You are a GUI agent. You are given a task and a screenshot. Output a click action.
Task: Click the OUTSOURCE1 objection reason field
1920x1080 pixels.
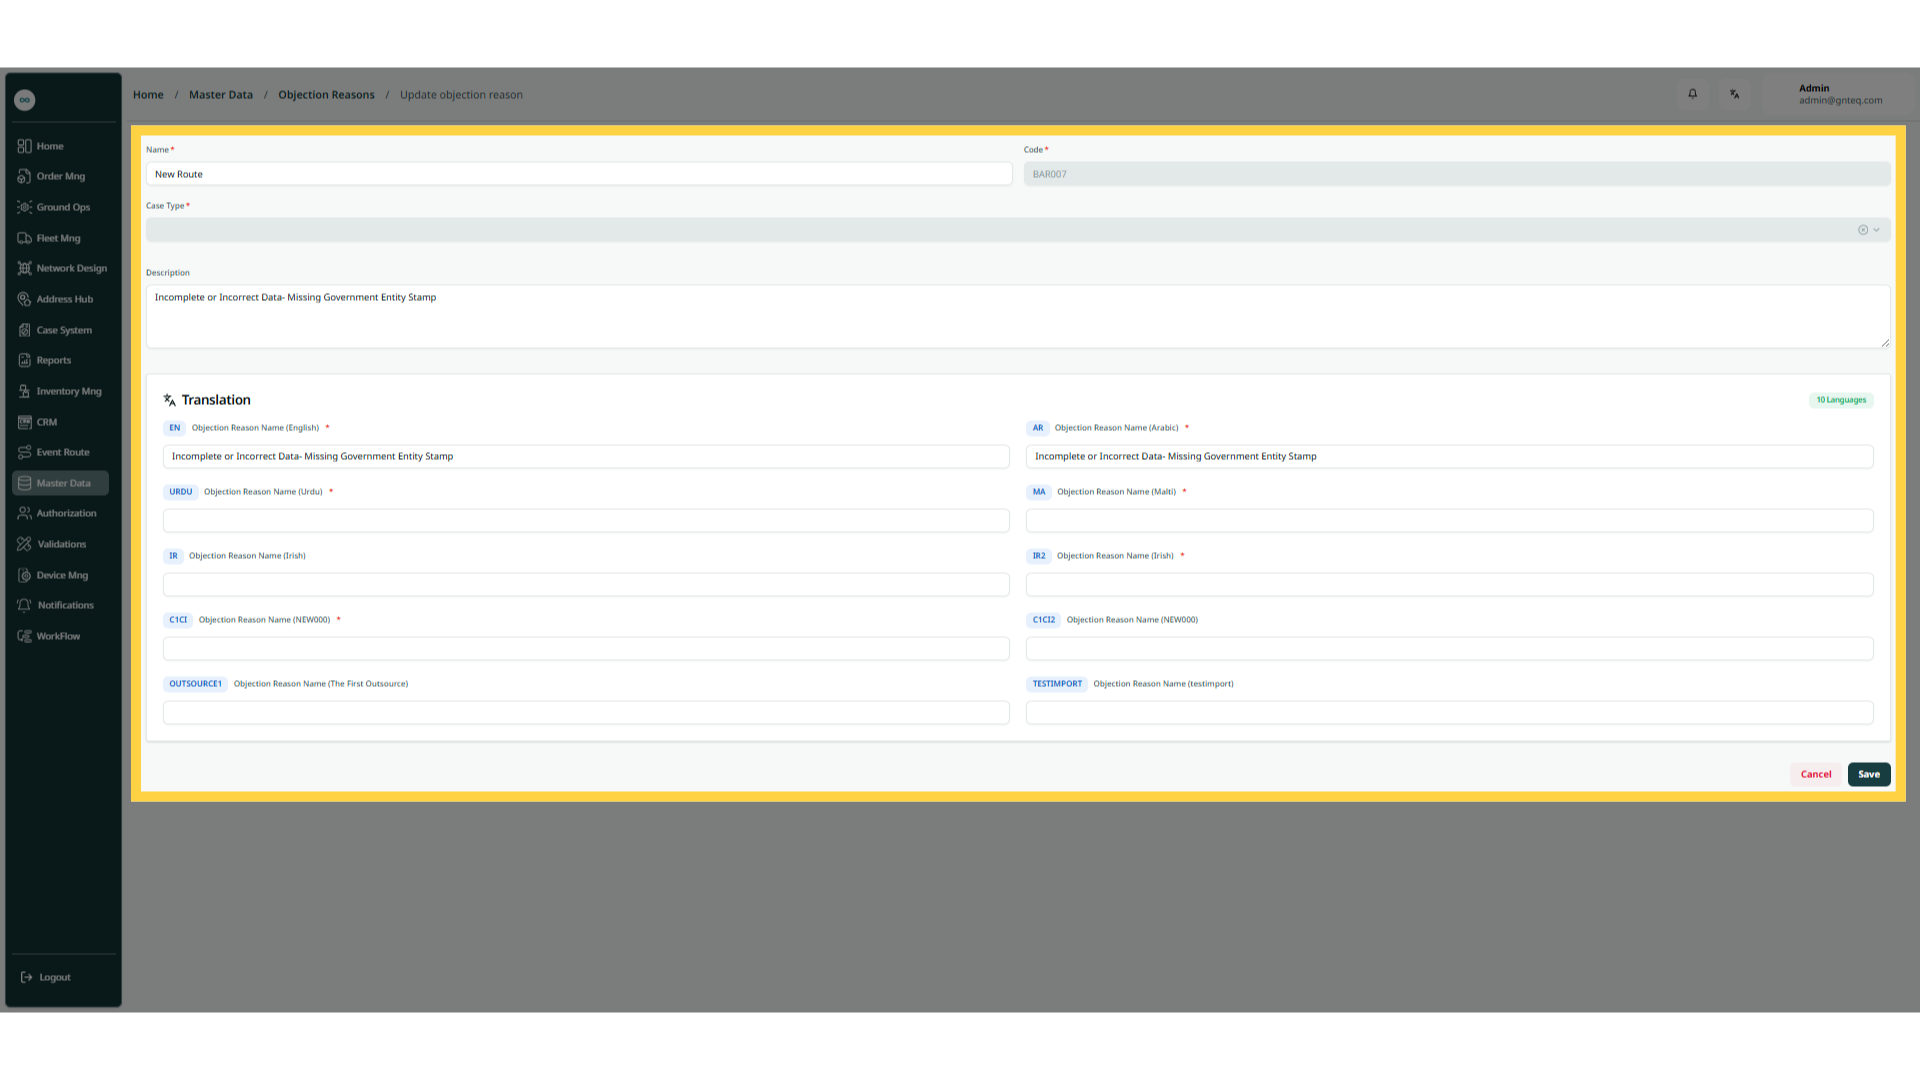click(x=586, y=712)
